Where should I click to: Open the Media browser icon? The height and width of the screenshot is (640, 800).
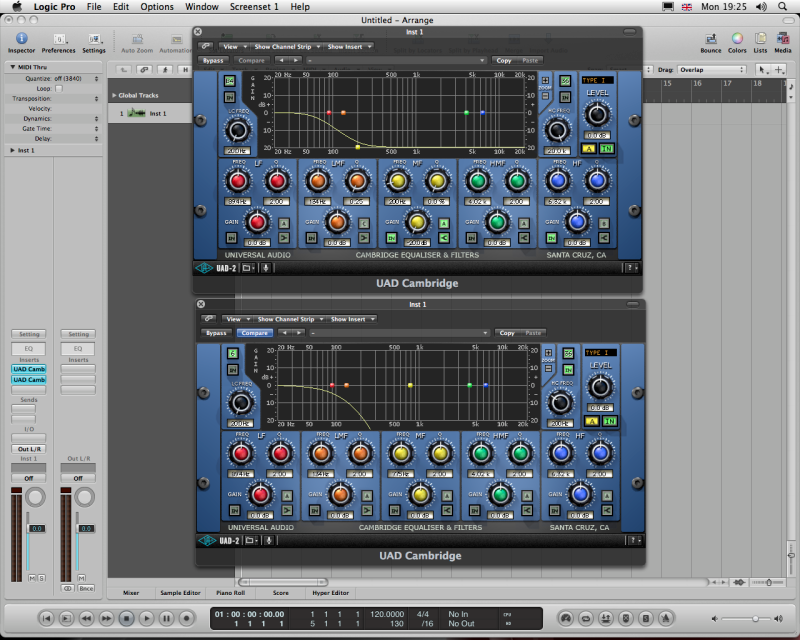[783, 39]
